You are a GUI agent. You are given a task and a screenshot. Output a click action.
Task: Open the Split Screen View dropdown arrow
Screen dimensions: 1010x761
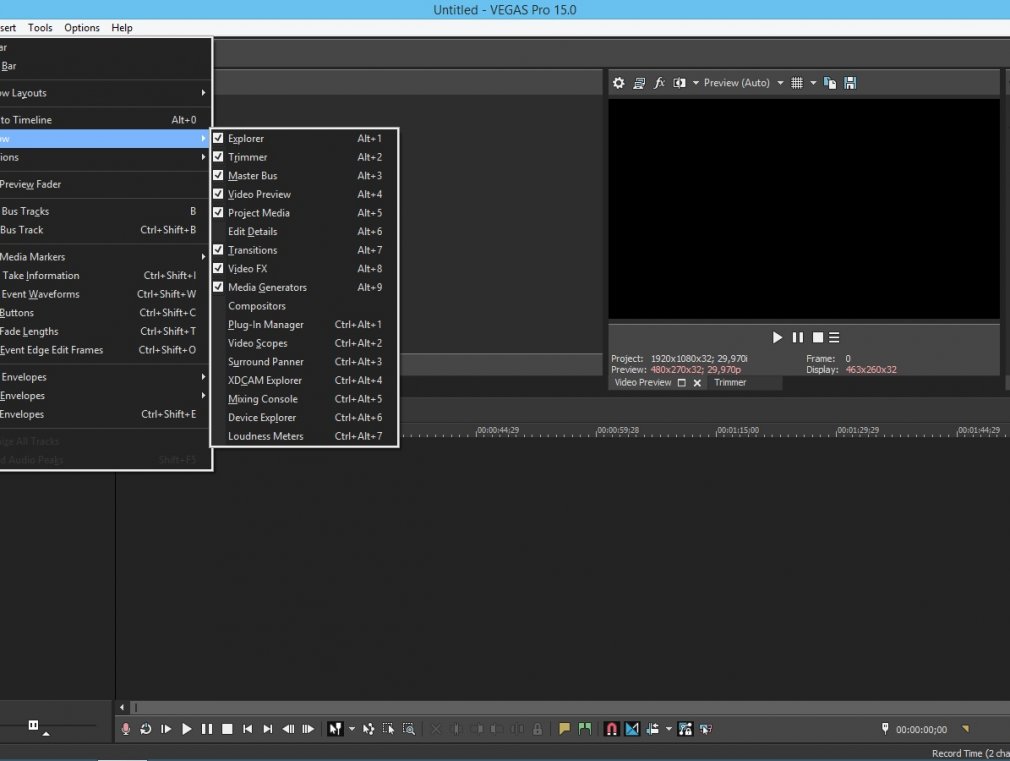tap(696, 83)
